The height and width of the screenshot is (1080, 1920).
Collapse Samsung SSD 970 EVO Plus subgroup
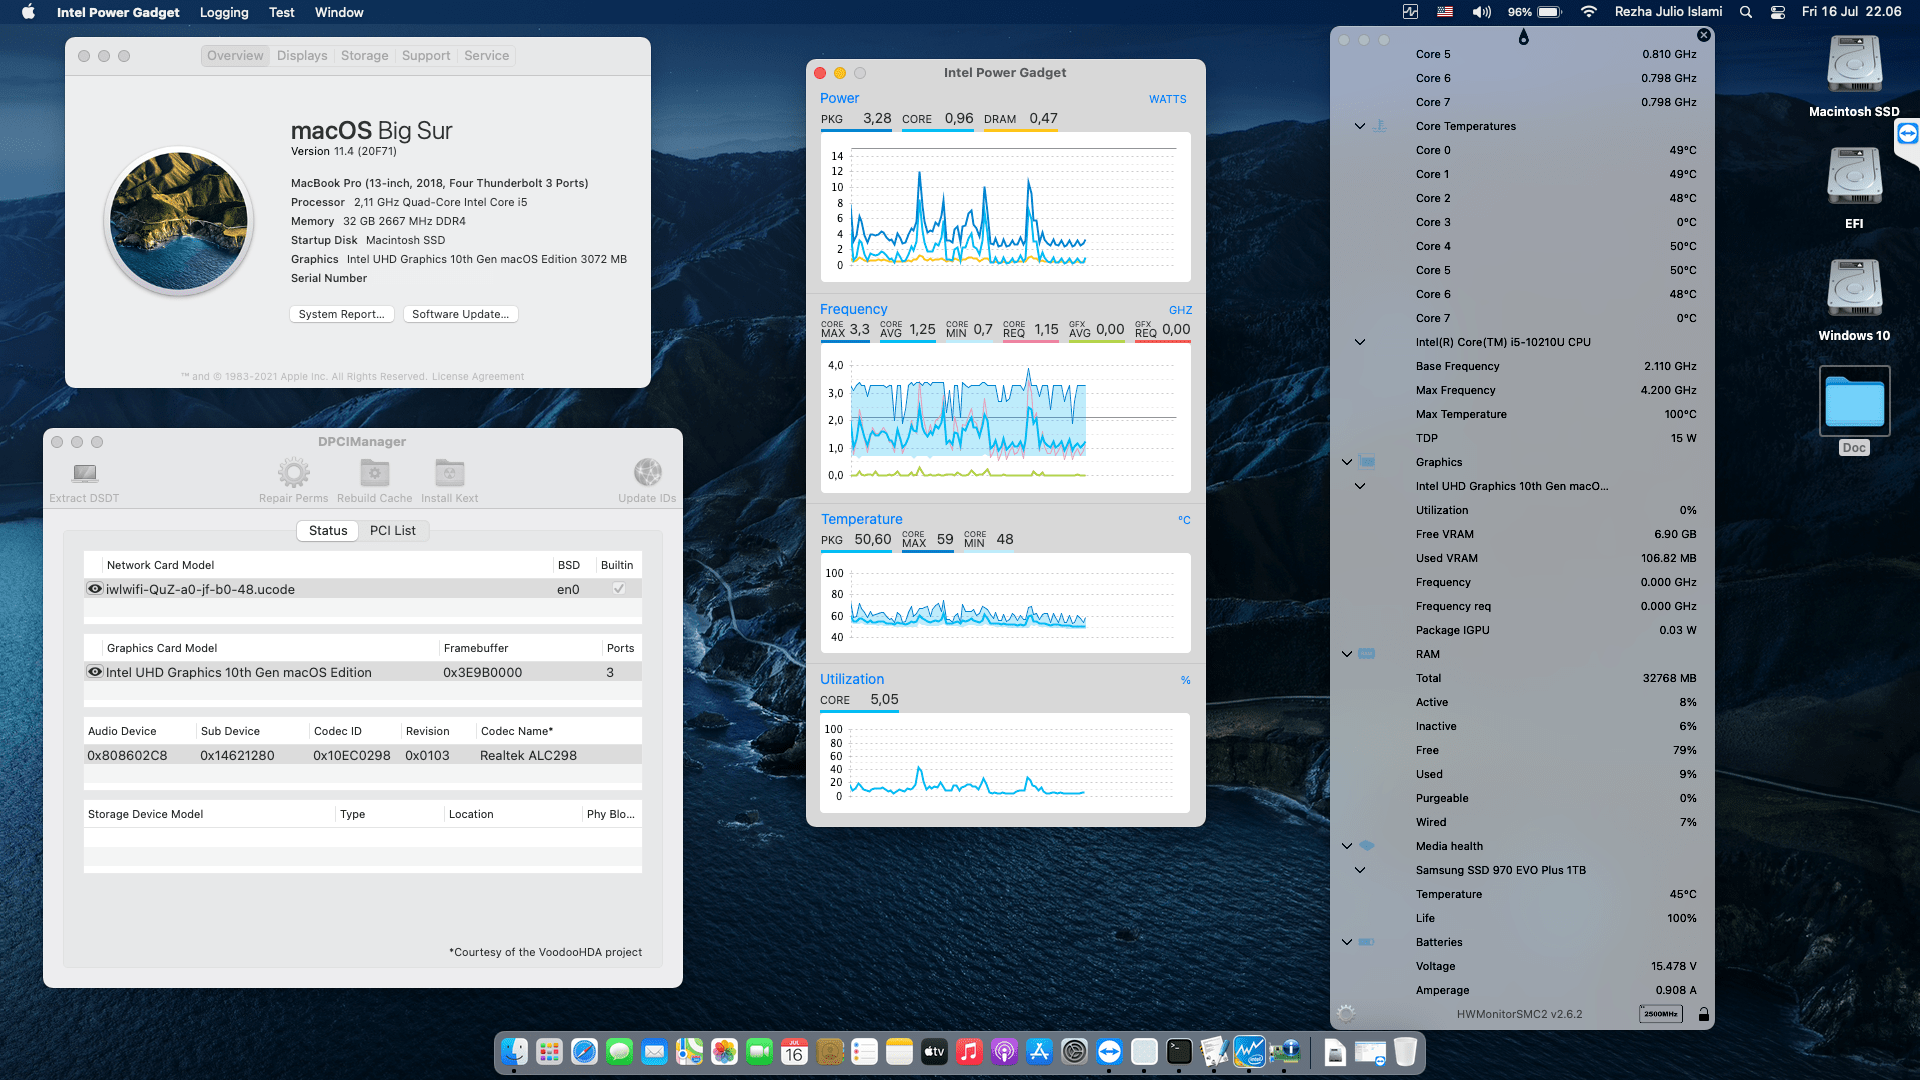point(1360,870)
